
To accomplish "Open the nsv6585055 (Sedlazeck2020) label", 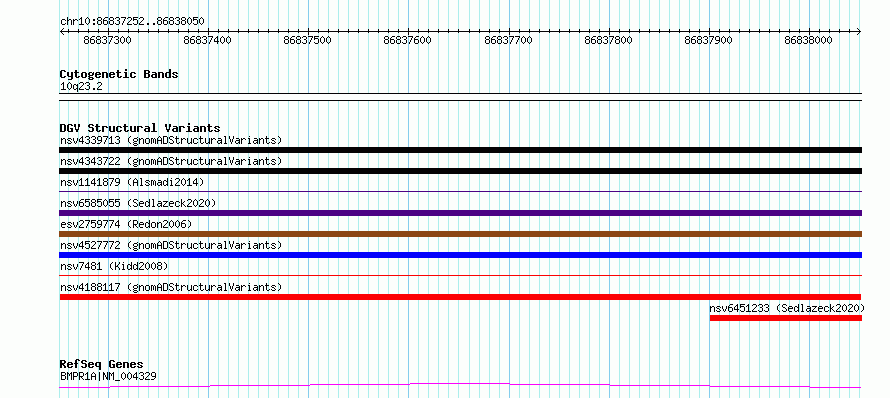I will (138, 203).
